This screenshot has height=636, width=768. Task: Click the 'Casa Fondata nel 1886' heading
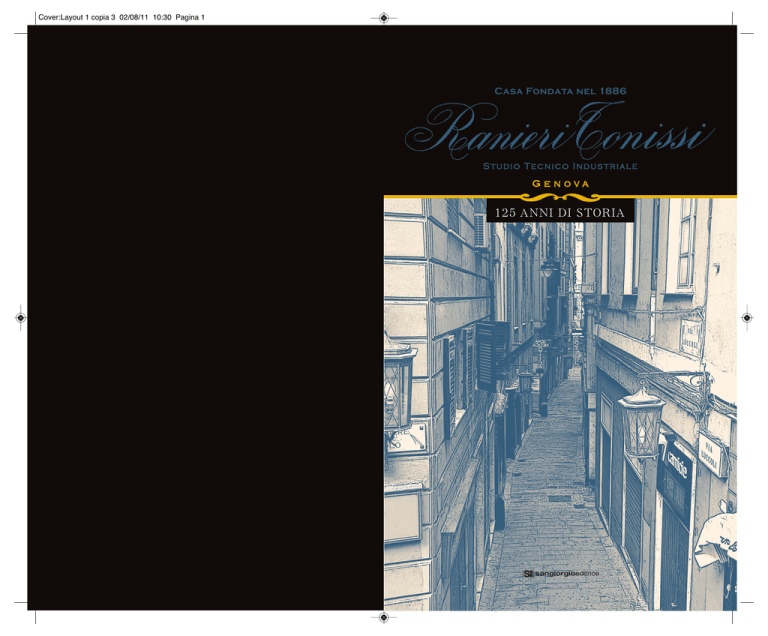(x=560, y=91)
